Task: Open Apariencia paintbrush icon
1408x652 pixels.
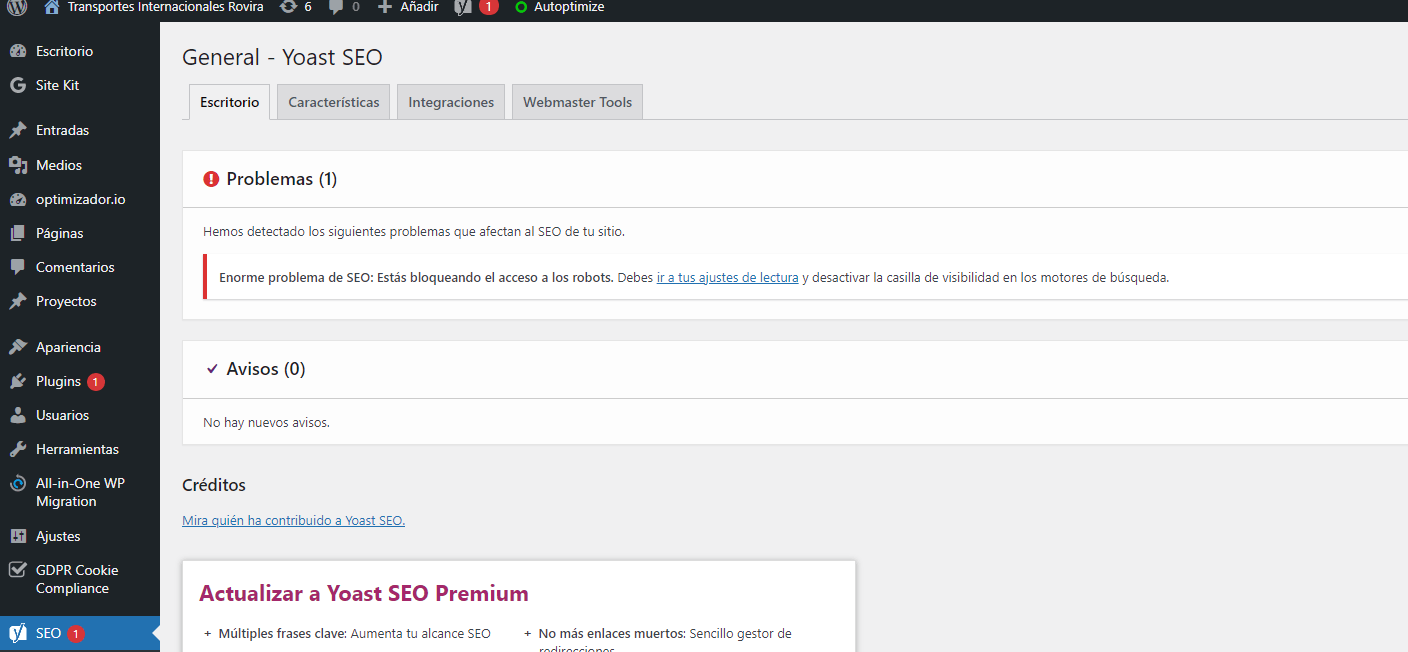Action: pyautogui.click(x=17, y=347)
